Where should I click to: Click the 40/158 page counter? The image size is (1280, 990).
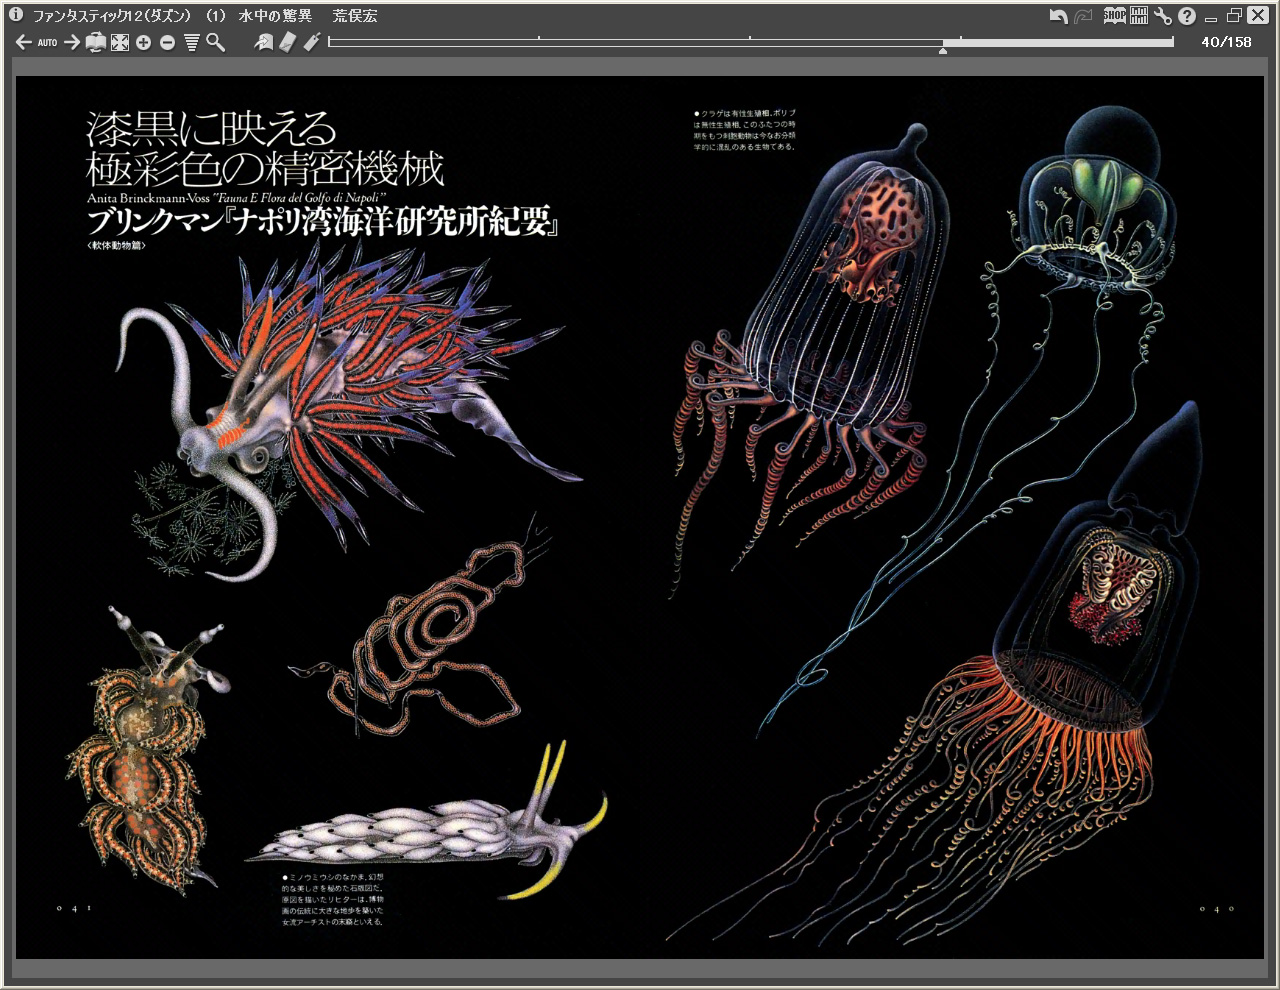coord(1226,42)
